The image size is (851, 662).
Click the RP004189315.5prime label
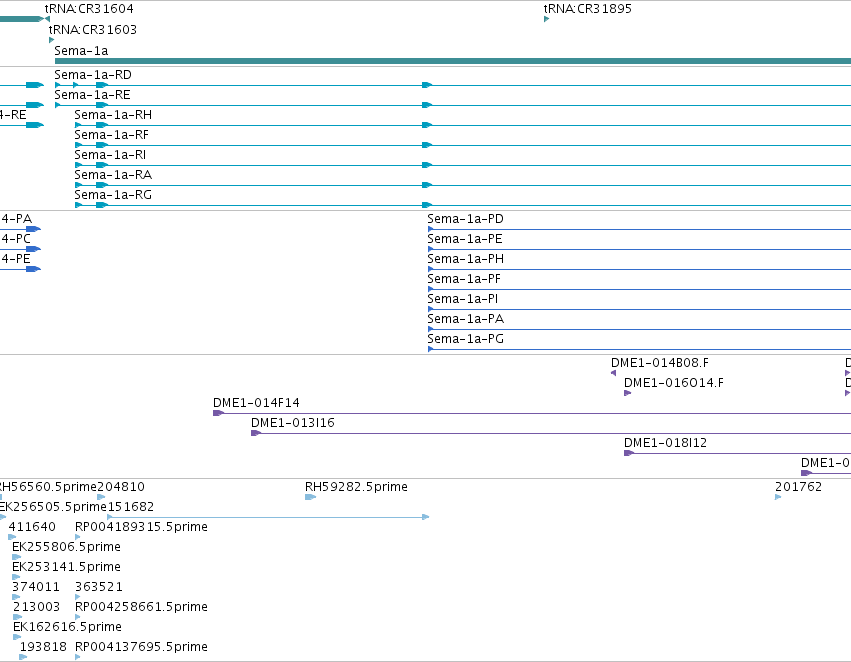[x=141, y=527]
